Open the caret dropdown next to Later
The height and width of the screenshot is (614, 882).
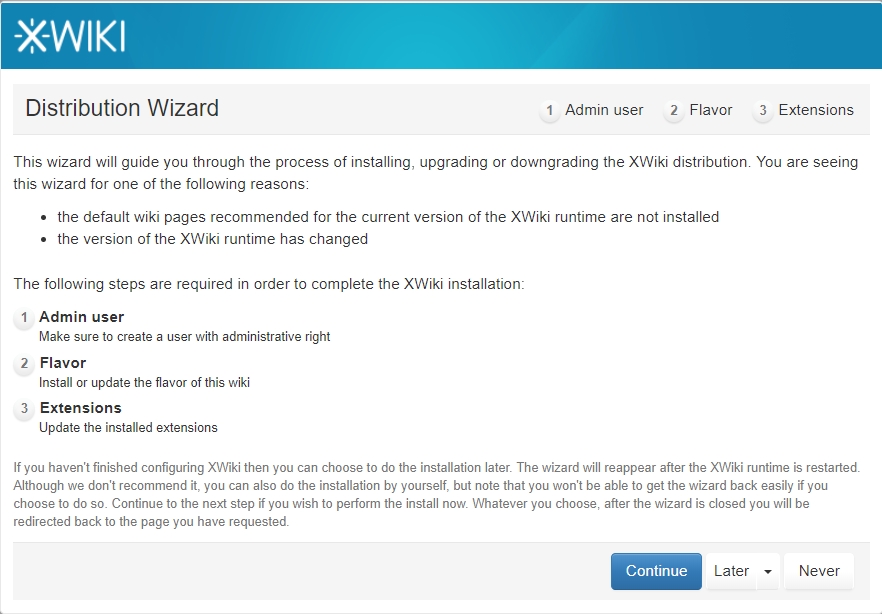767,572
